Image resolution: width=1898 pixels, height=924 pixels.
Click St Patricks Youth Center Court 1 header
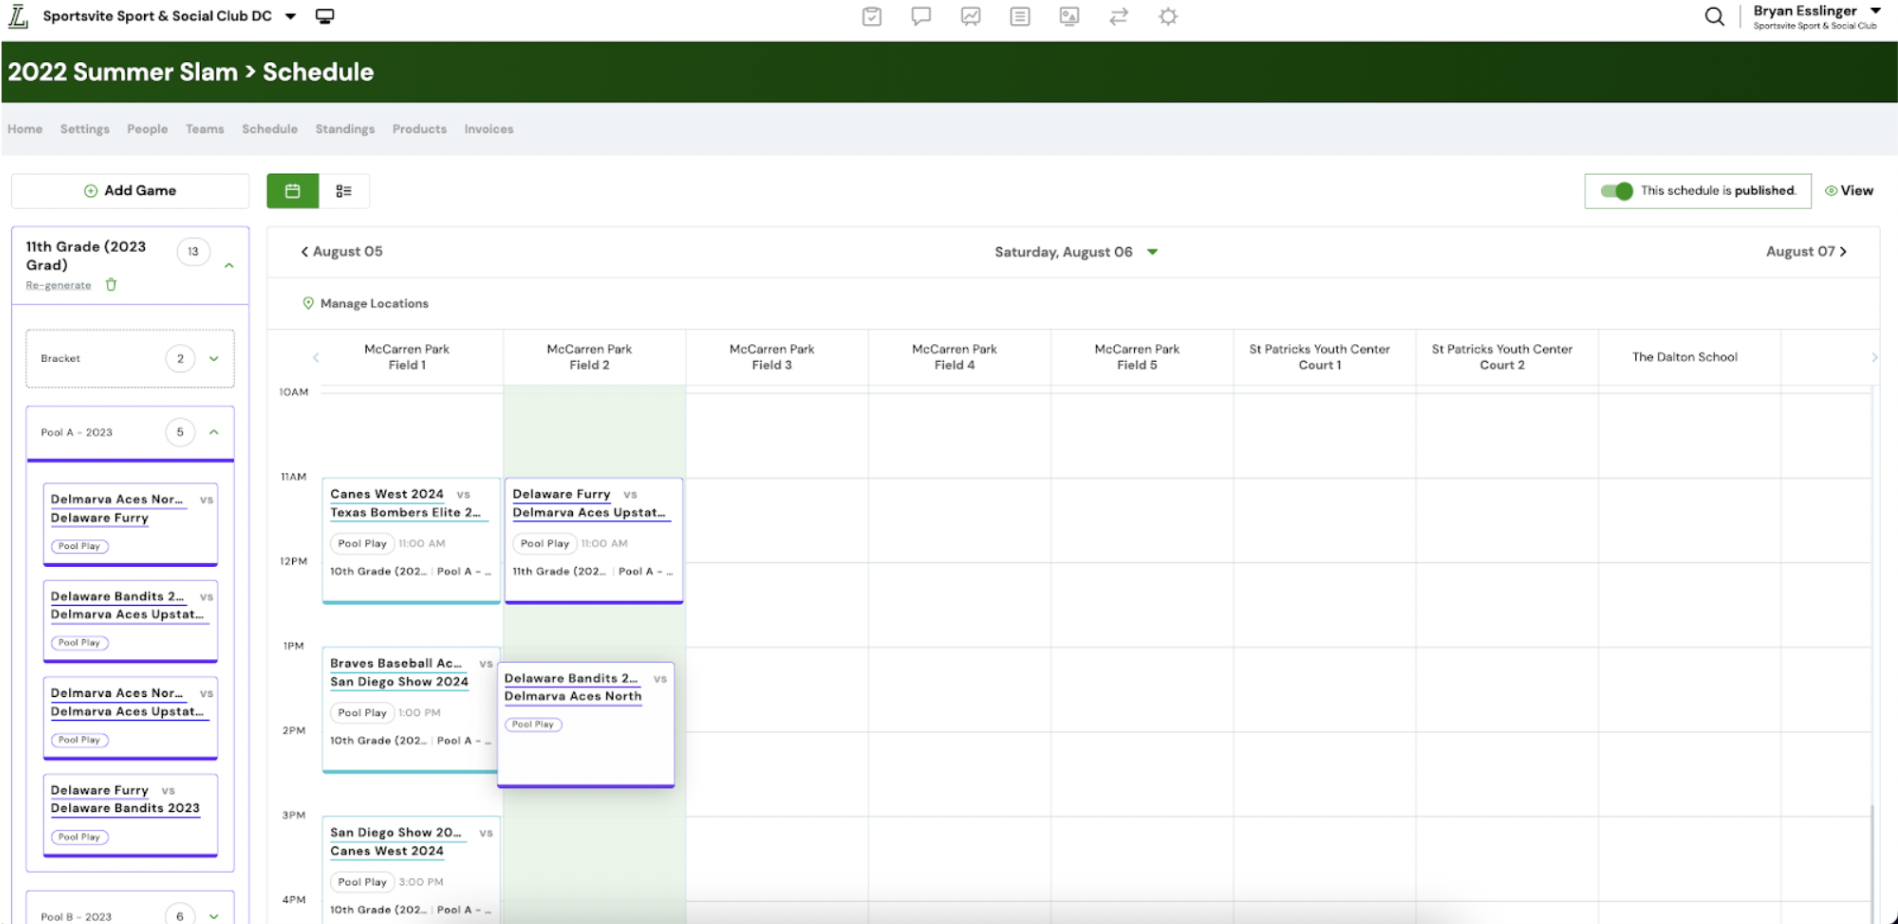click(x=1319, y=357)
